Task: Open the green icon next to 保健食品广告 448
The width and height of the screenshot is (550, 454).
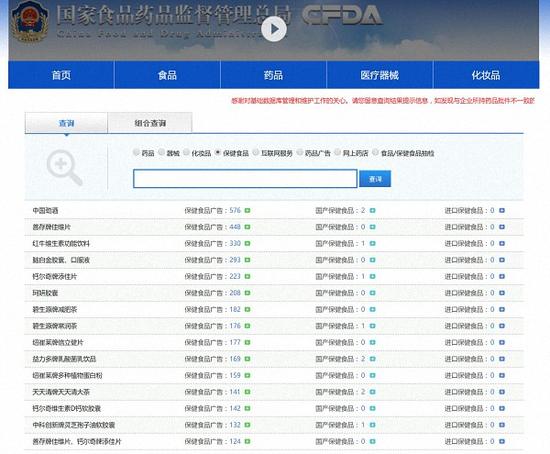Action: tap(247, 227)
